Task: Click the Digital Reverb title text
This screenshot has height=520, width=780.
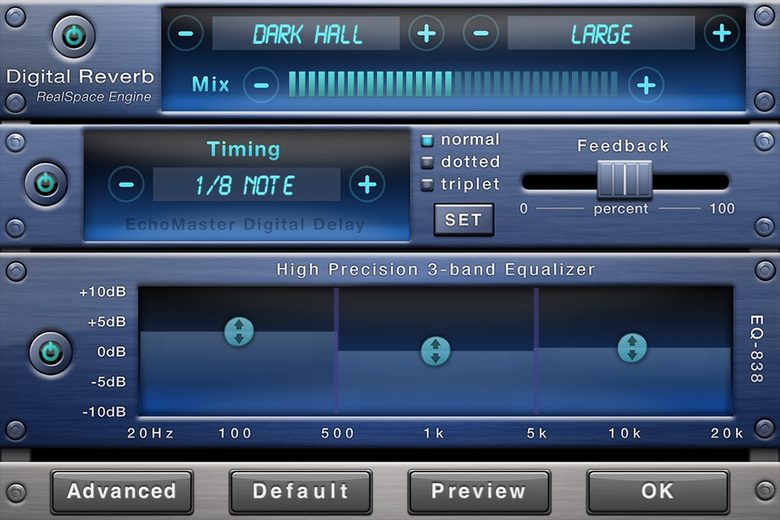Action: click(80, 77)
